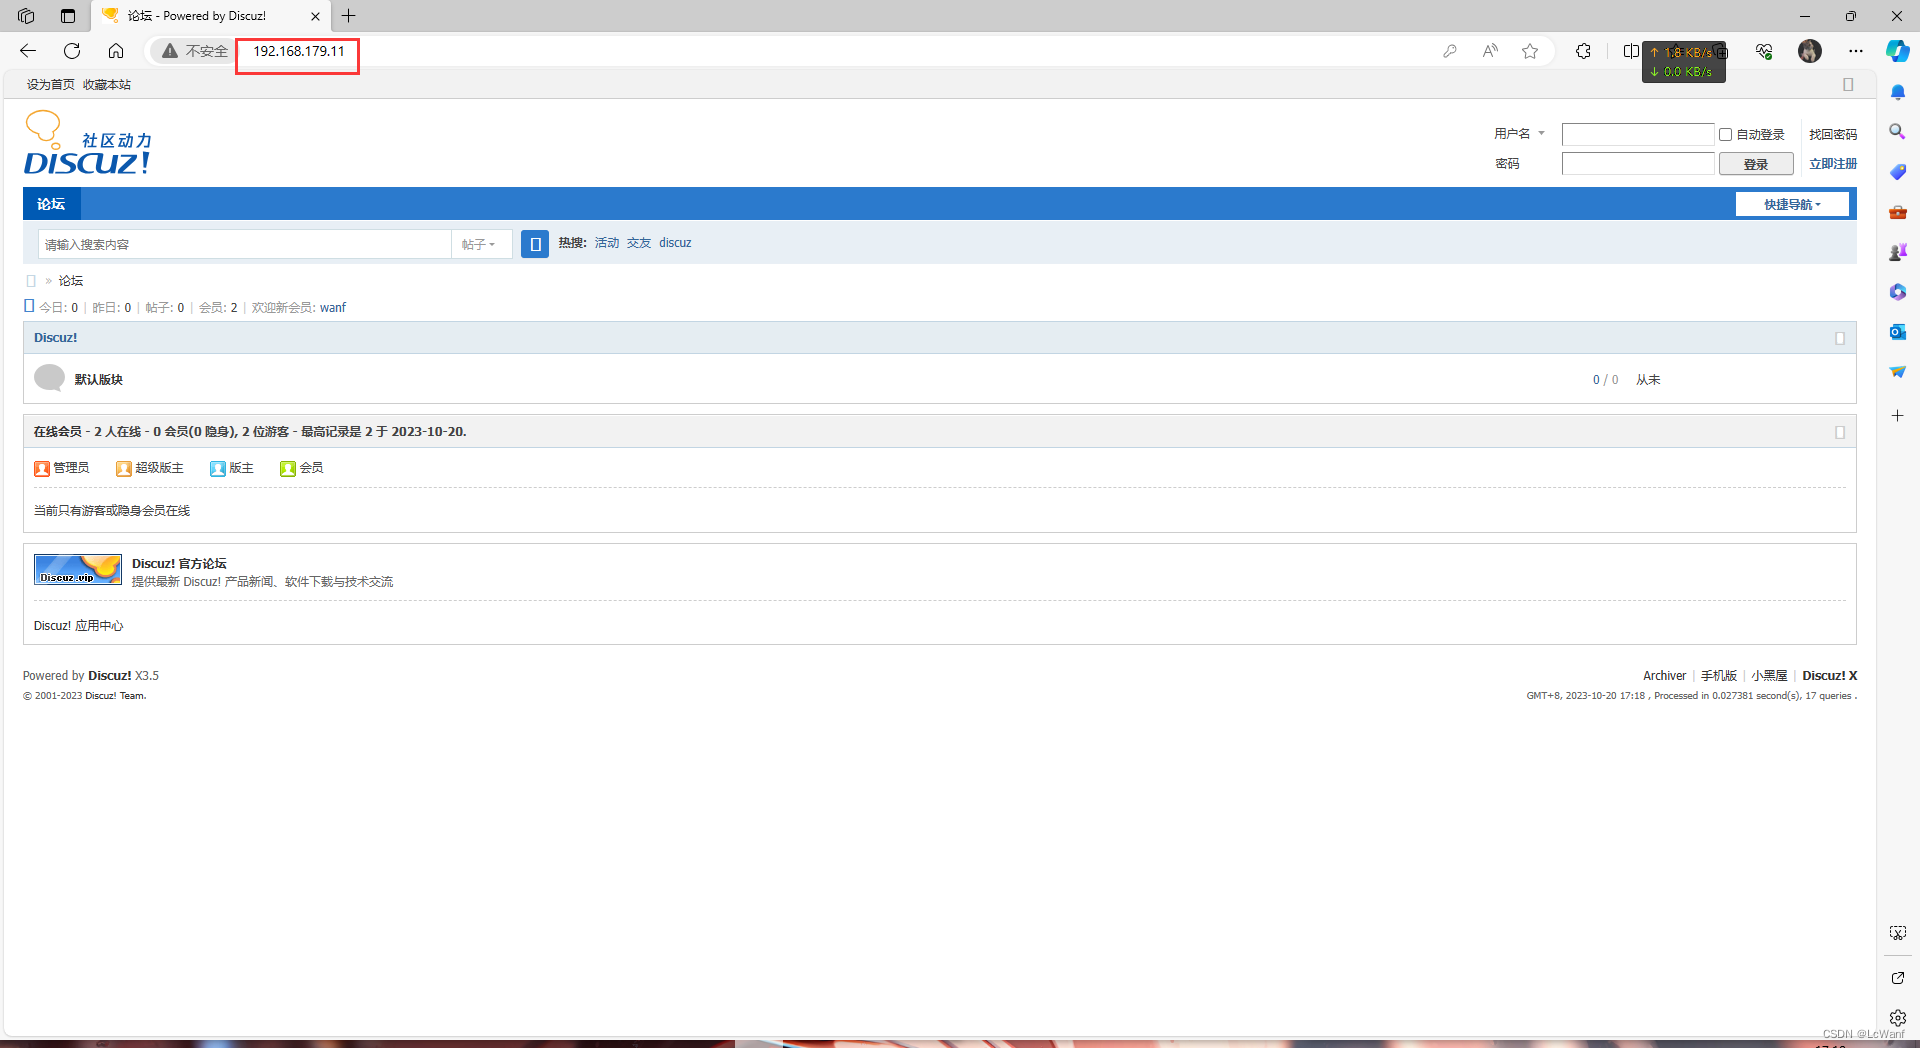
Task: Open split screen view
Action: click(1631, 51)
